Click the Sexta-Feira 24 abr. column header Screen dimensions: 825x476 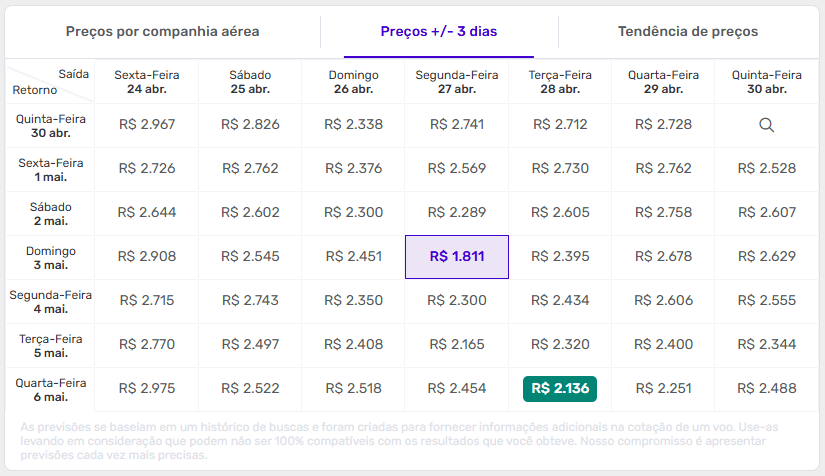click(147, 81)
